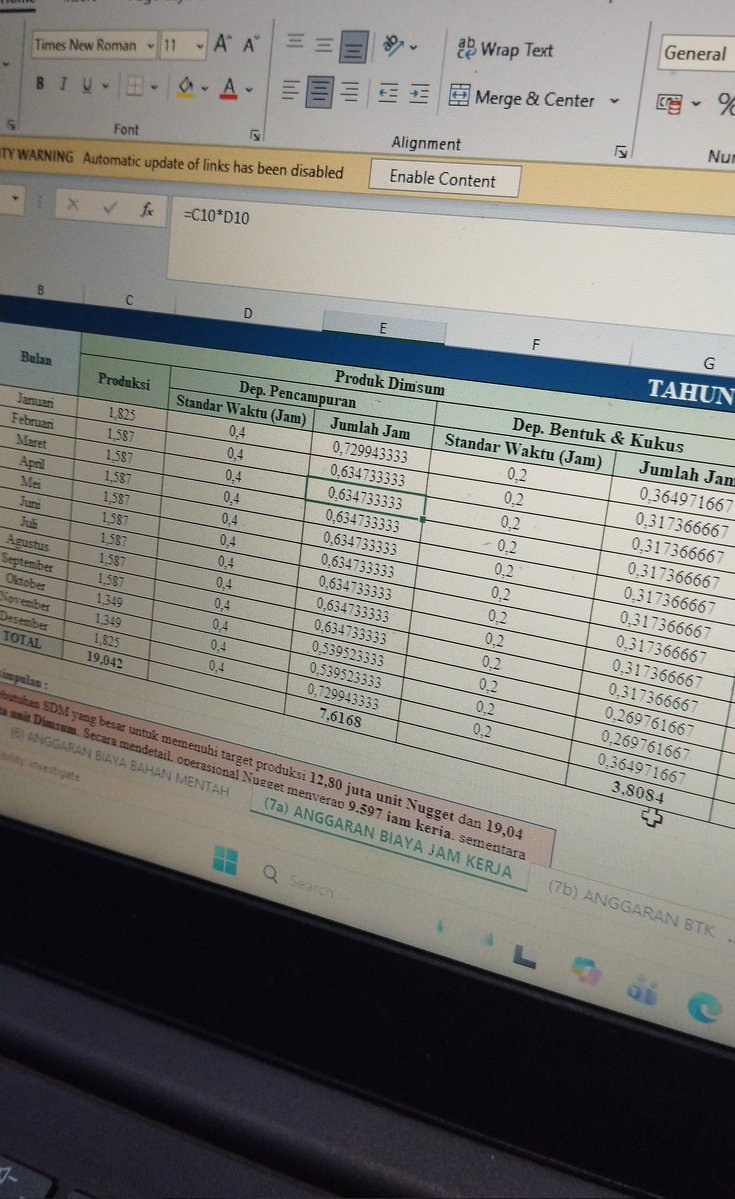The height and width of the screenshot is (1199, 735).
Task: Open the Font dialog launcher
Action: [x=255, y=135]
